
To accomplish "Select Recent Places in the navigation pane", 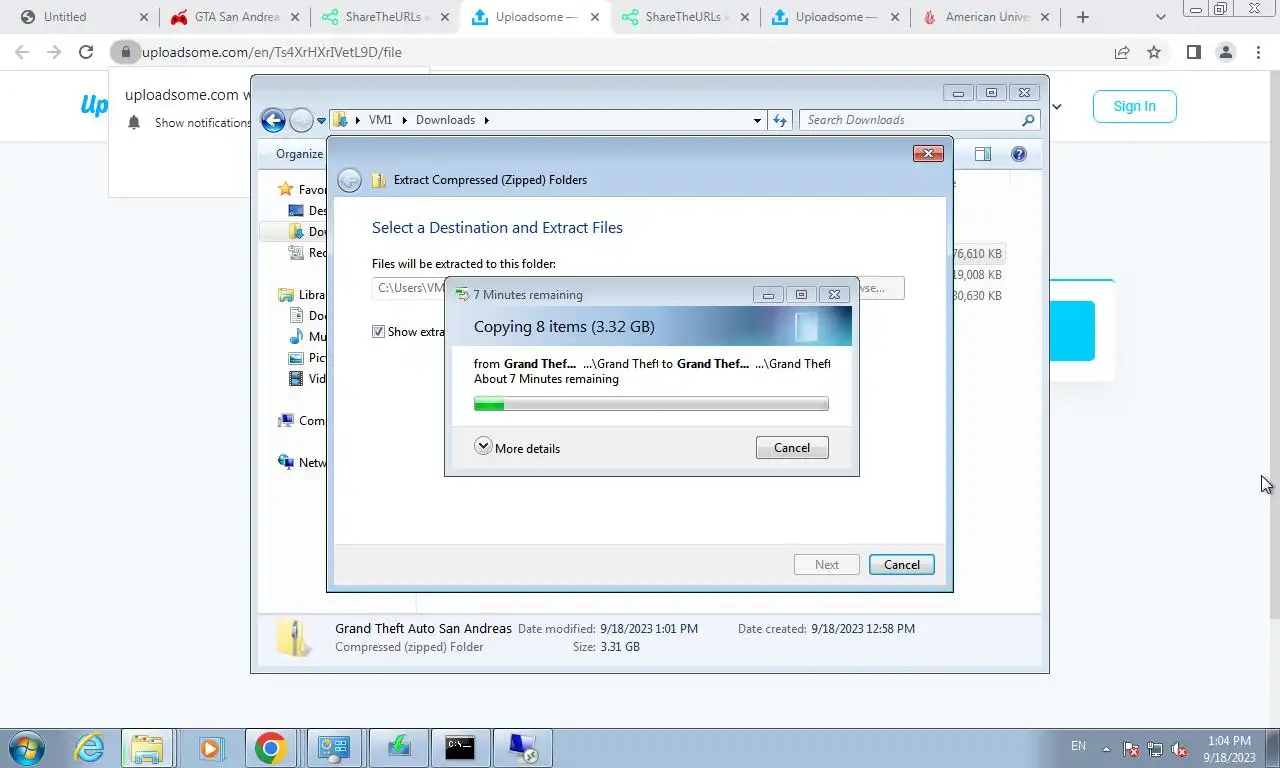I will (307, 253).
